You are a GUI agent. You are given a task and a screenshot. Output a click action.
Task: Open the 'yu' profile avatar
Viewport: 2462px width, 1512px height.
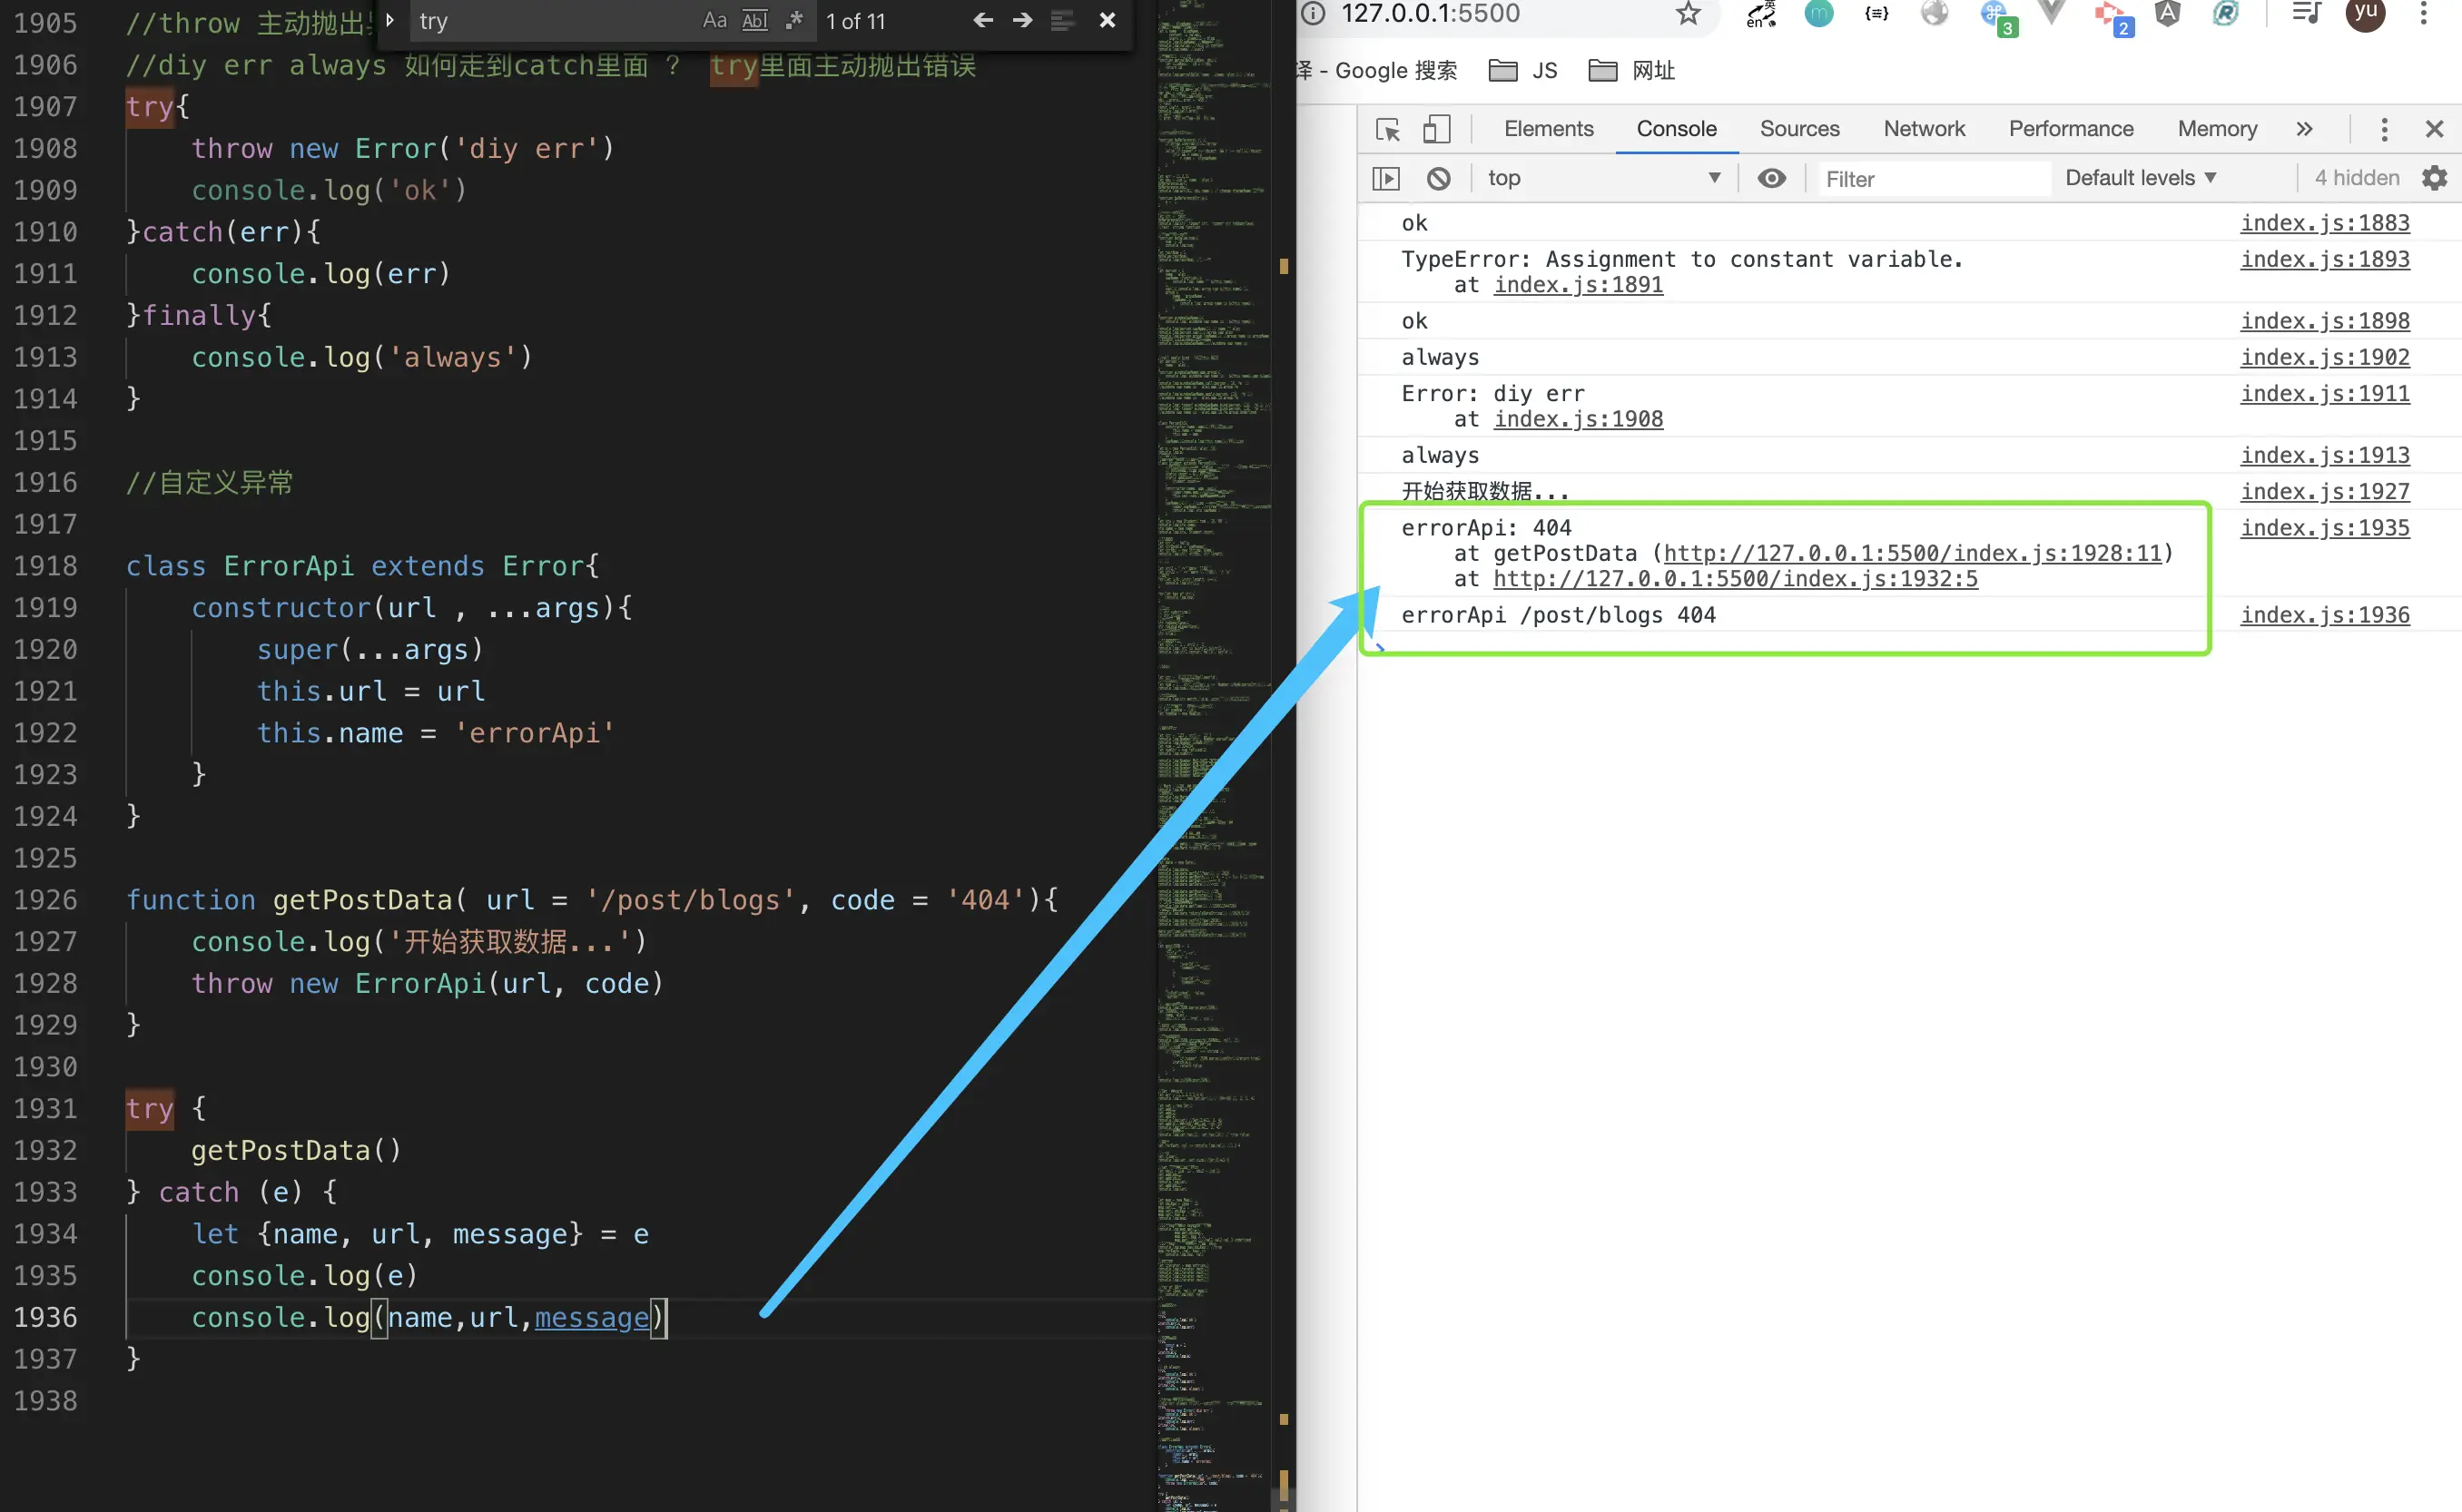(x=2366, y=13)
